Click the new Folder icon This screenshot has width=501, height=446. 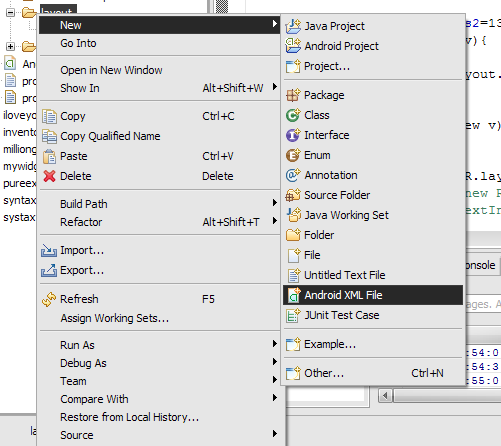click(x=293, y=235)
